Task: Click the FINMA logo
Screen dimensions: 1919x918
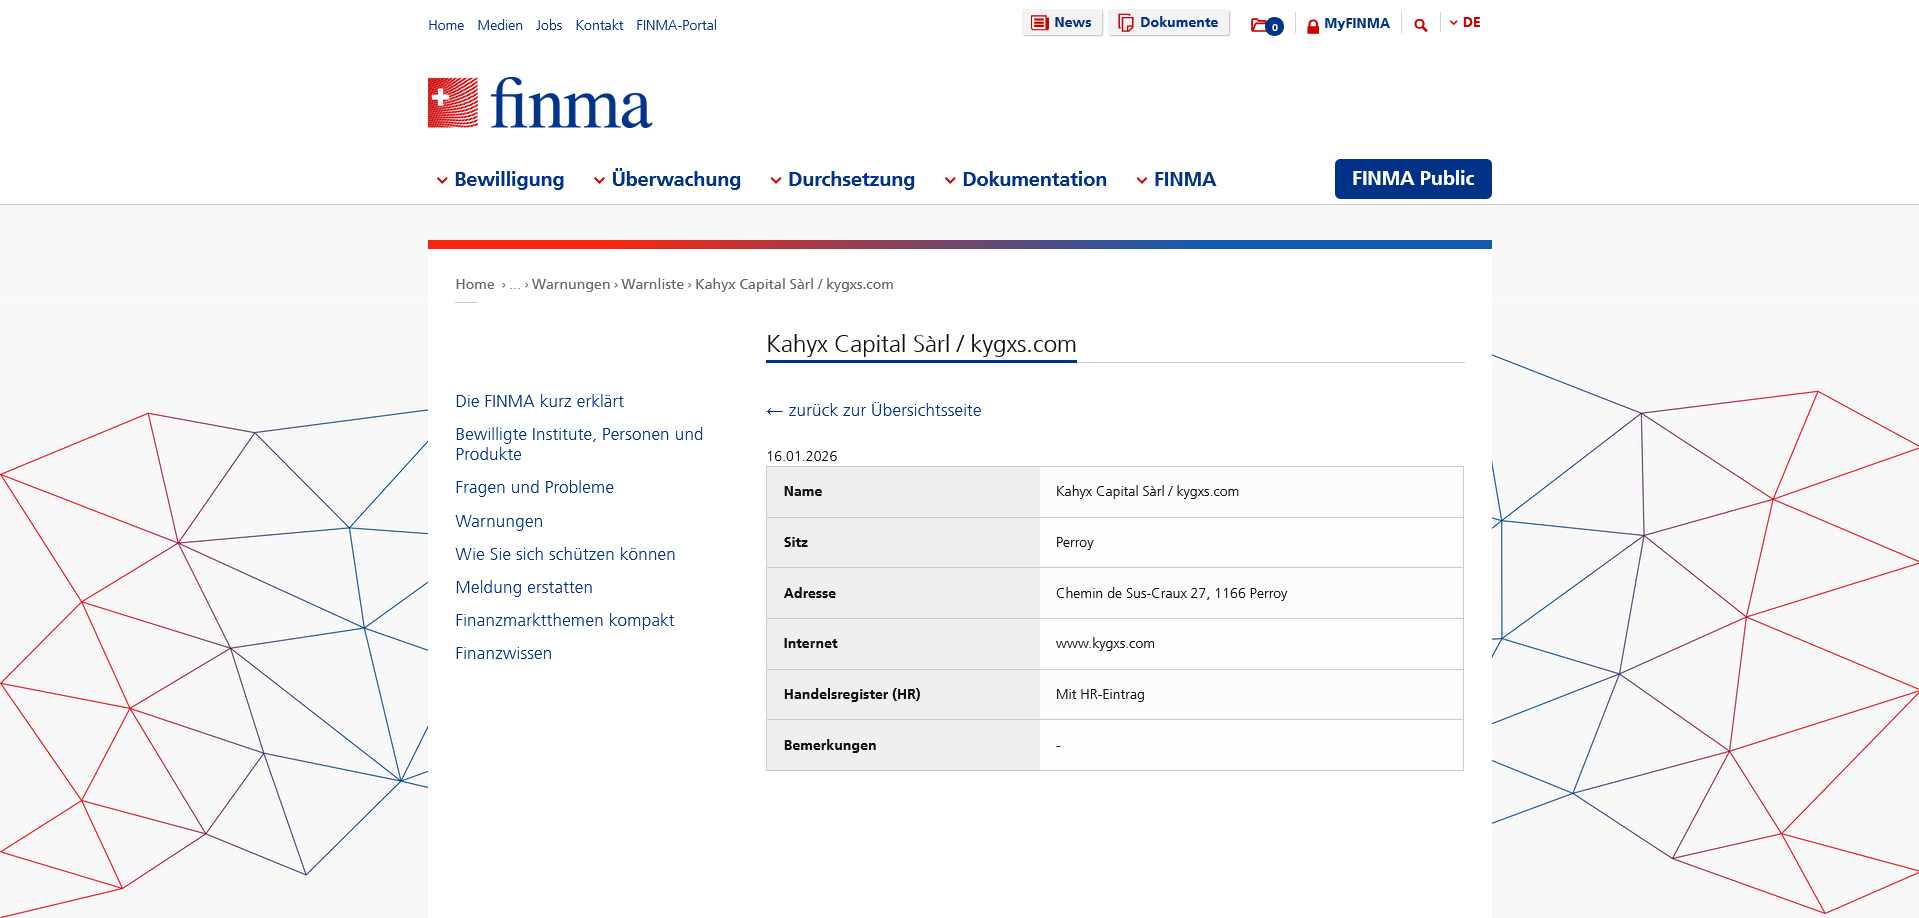Action: [x=540, y=103]
